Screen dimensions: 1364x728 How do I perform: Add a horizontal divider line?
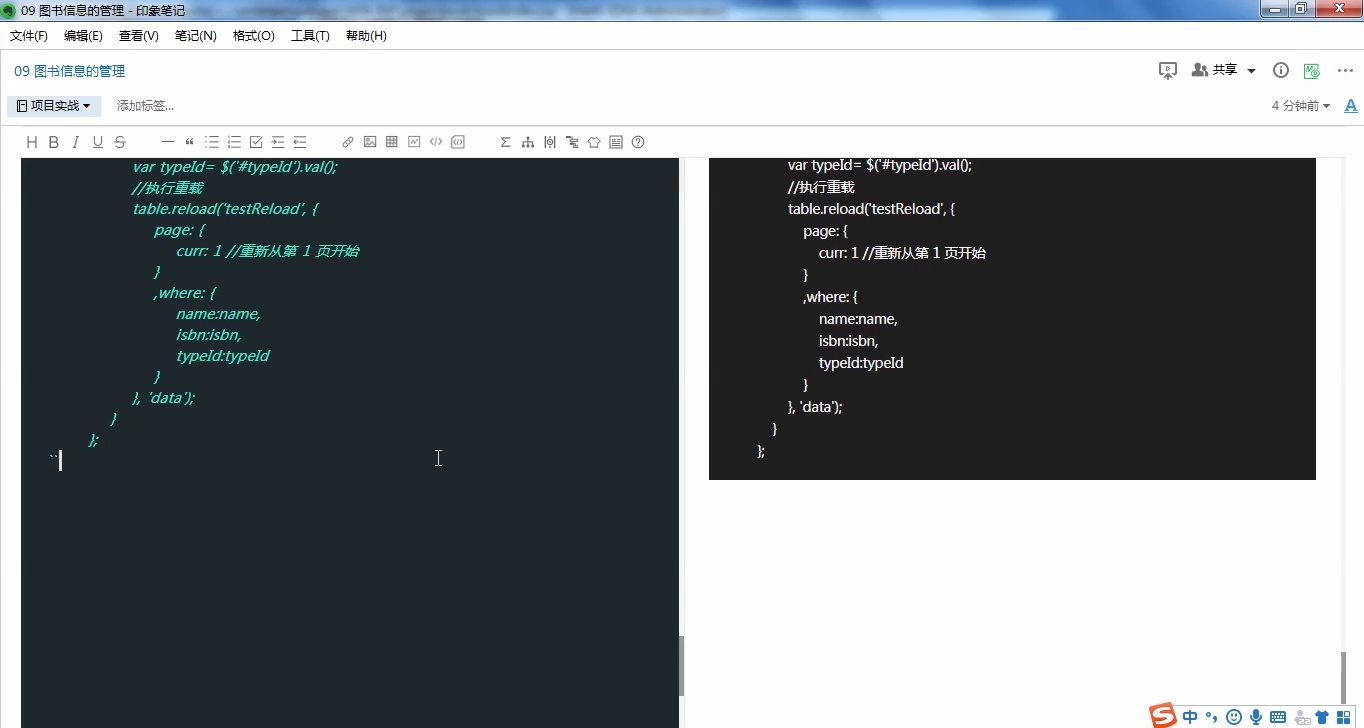[167, 142]
